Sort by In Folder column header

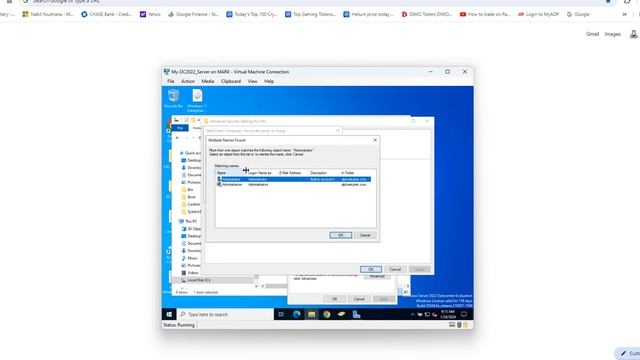[357, 173]
